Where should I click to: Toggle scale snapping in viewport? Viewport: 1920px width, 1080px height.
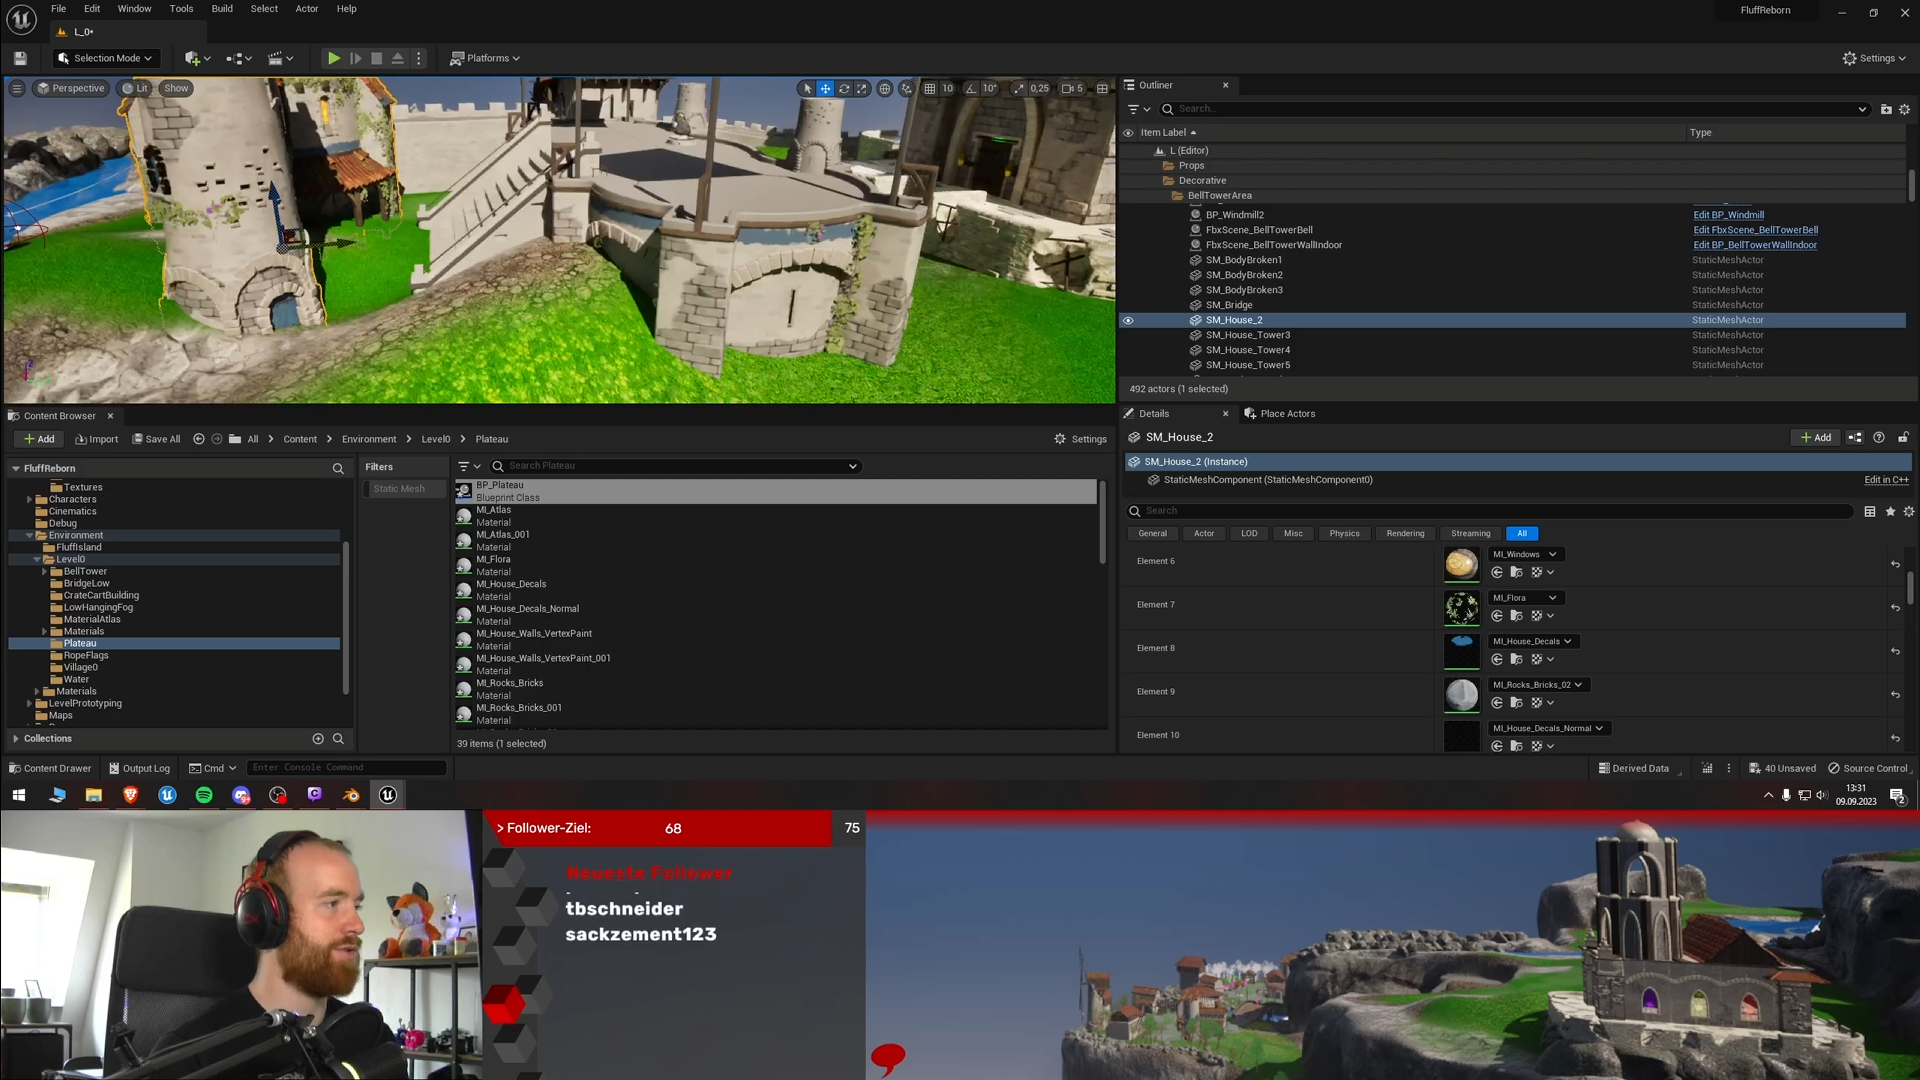[x=1018, y=88]
